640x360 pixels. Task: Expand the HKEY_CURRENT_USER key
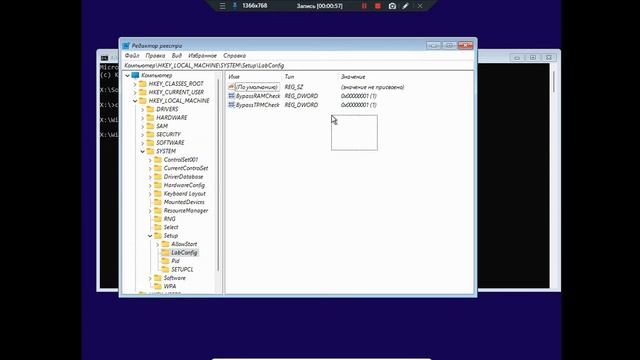[135, 92]
